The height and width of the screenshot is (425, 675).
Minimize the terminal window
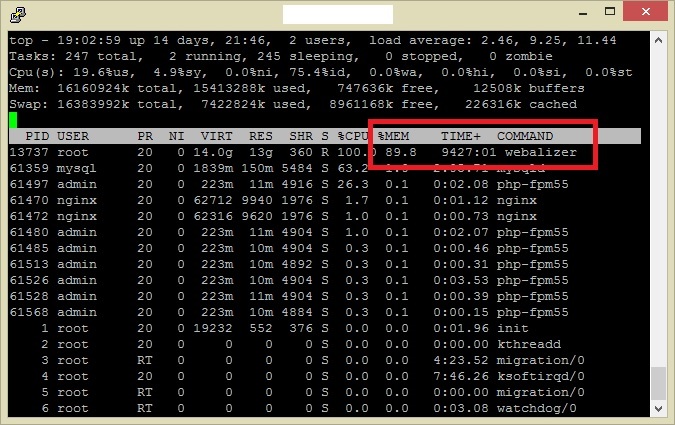coord(583,13)
